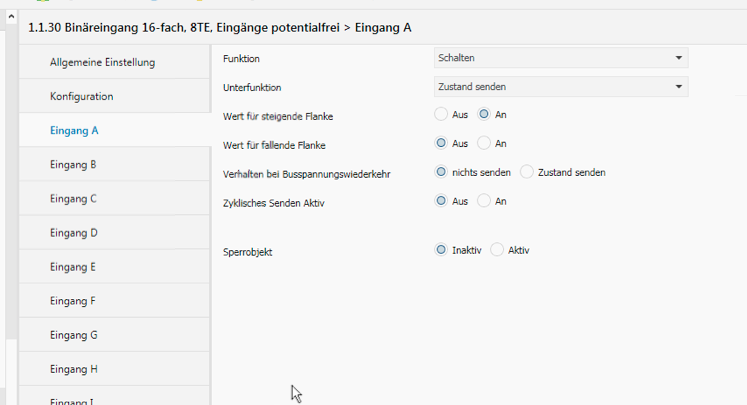
Task: Select the Eingang F tab
Action: (73, 300)
